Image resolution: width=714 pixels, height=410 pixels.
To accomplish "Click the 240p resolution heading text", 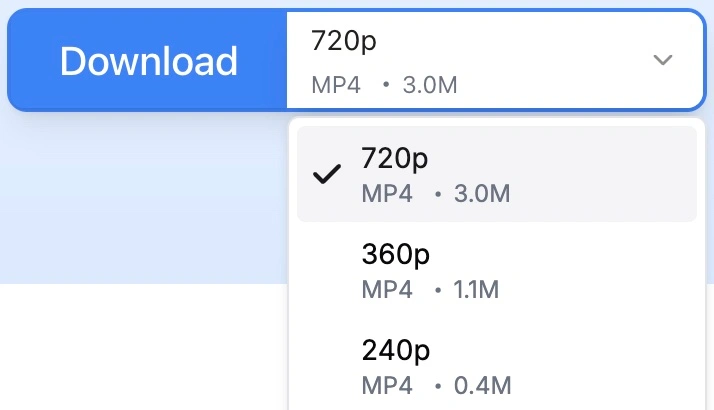I will coord(395,351).
